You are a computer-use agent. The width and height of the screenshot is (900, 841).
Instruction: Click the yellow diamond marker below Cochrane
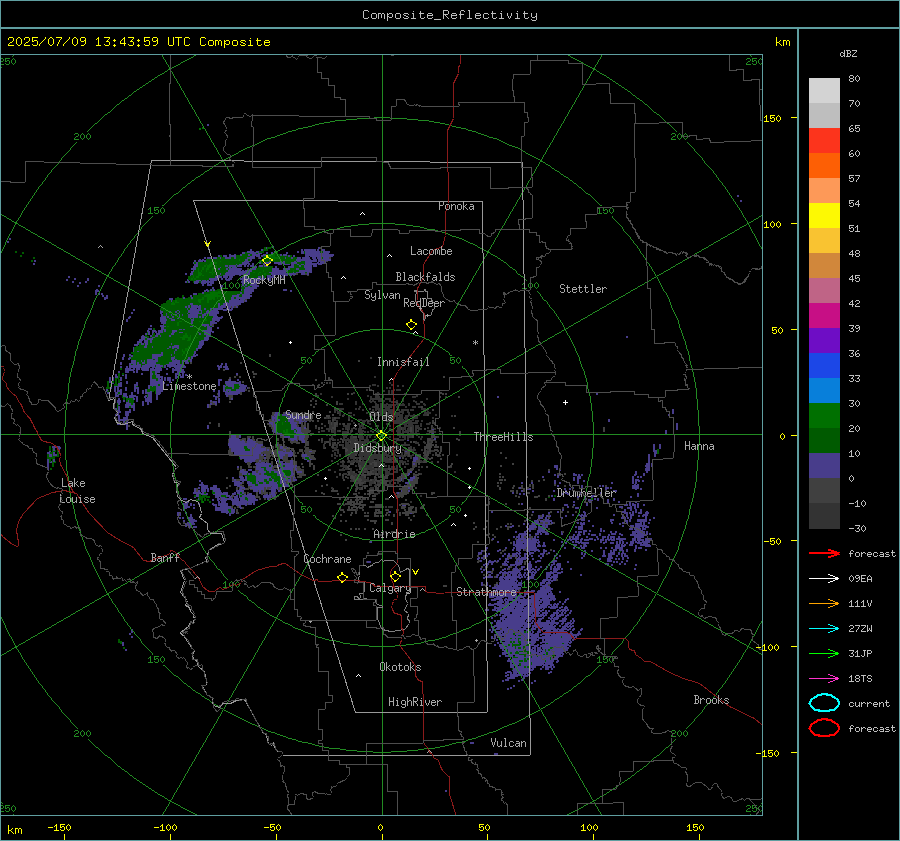pos(343,577)
